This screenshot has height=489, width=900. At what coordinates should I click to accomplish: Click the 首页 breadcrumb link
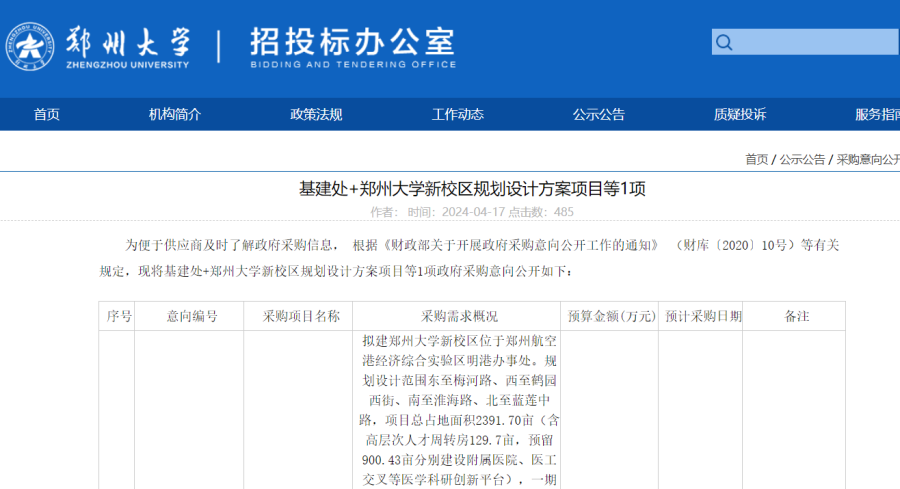(756, 159)
